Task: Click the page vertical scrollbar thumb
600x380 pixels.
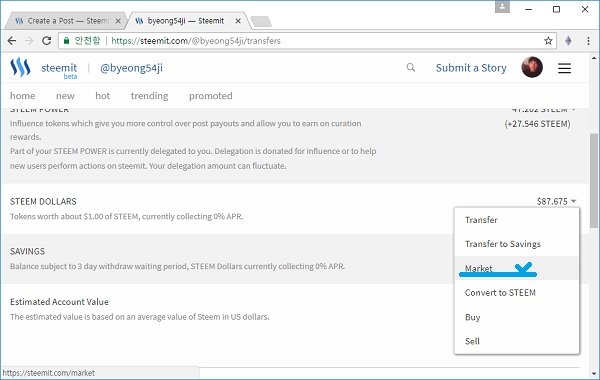Action: (x=593, y=181)
